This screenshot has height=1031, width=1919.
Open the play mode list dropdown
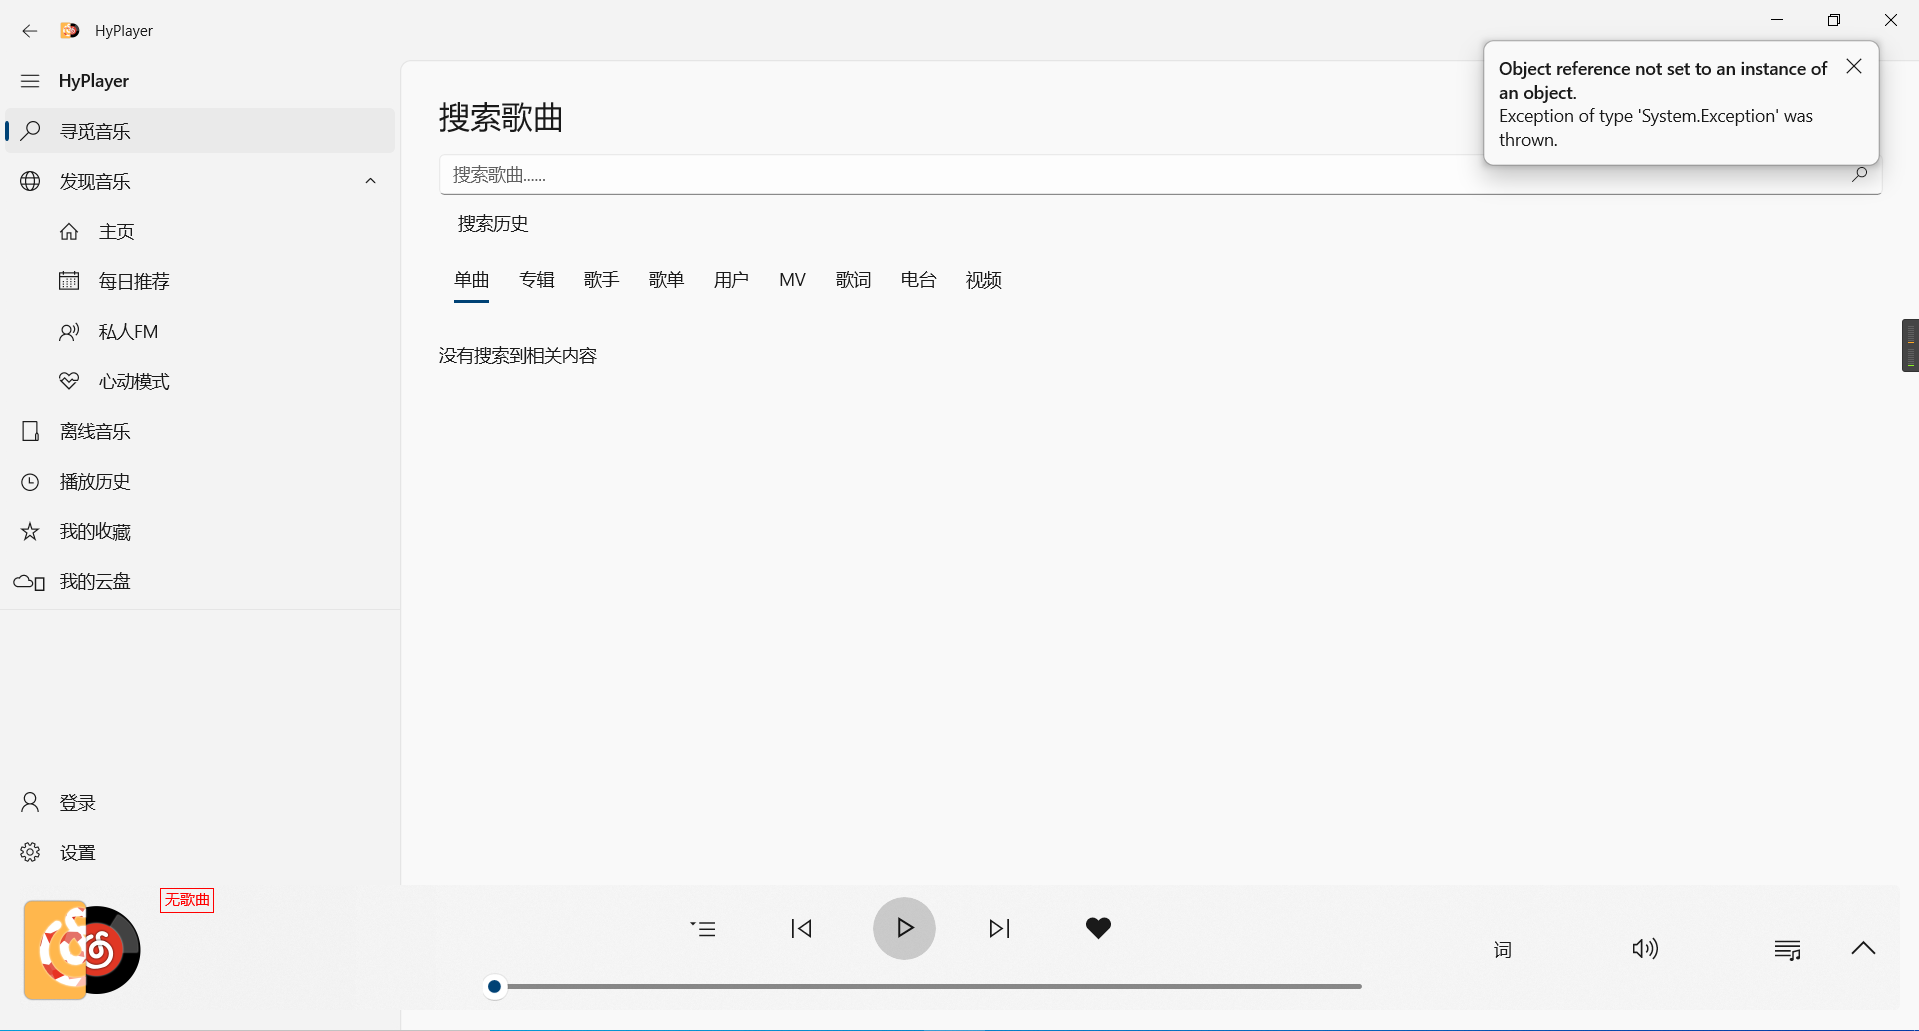[x=704, y=928]
